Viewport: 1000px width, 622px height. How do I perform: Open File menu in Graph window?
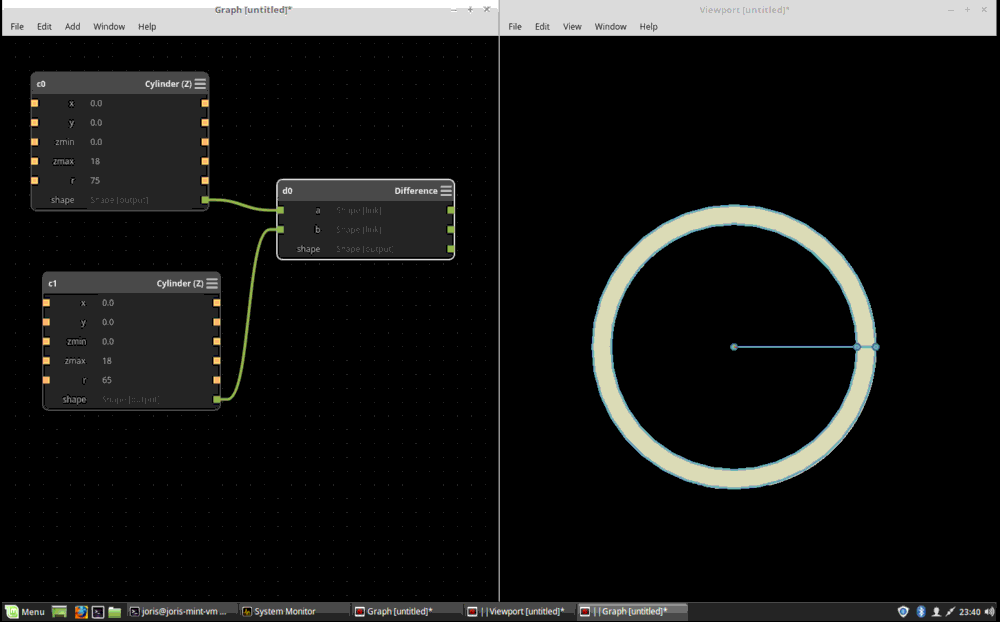(x=17, y=26)
